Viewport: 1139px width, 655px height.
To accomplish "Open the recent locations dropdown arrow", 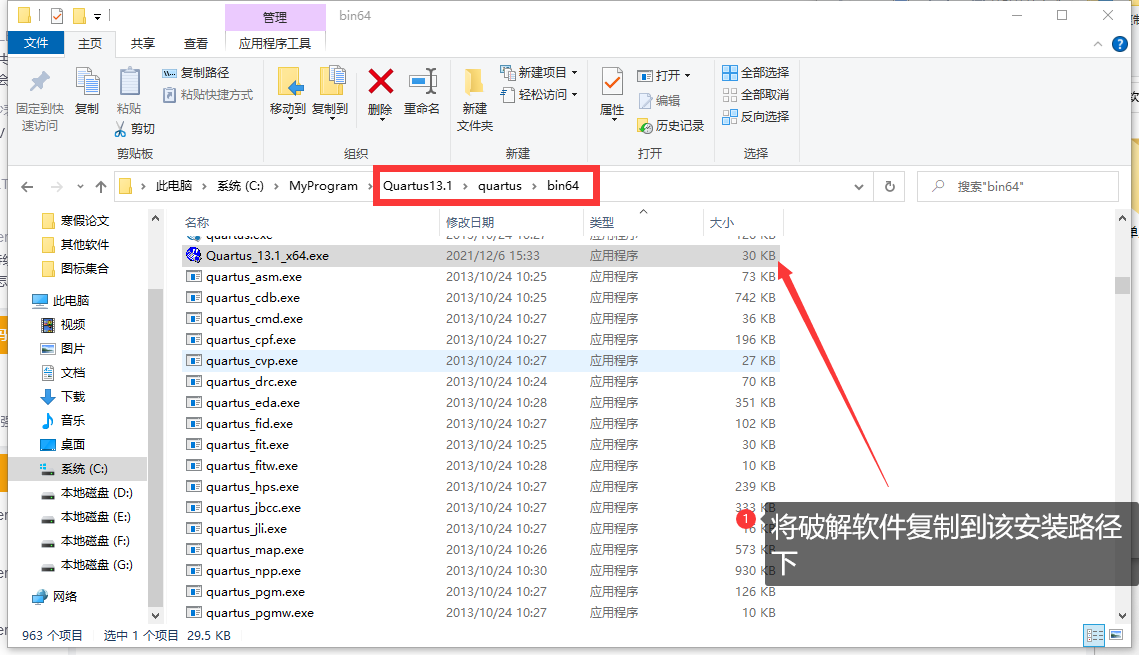I will pos(80,187).
